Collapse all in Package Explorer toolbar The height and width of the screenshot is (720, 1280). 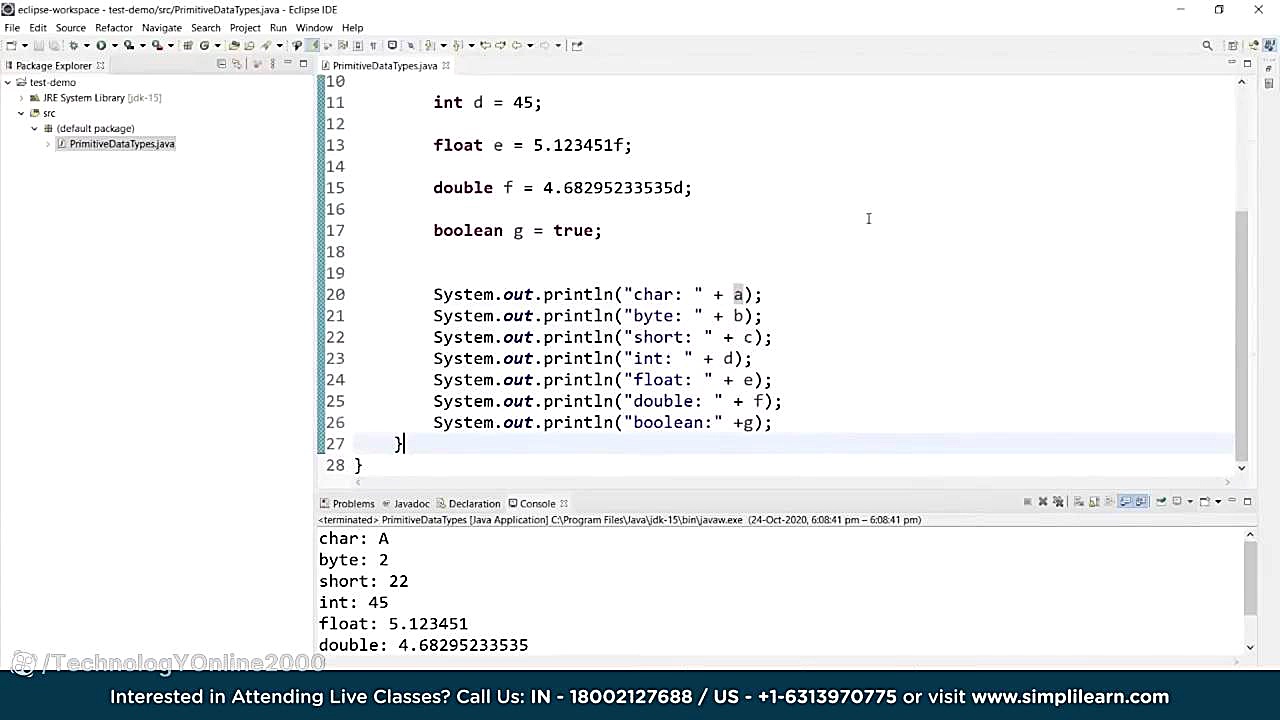pos(221,64)
